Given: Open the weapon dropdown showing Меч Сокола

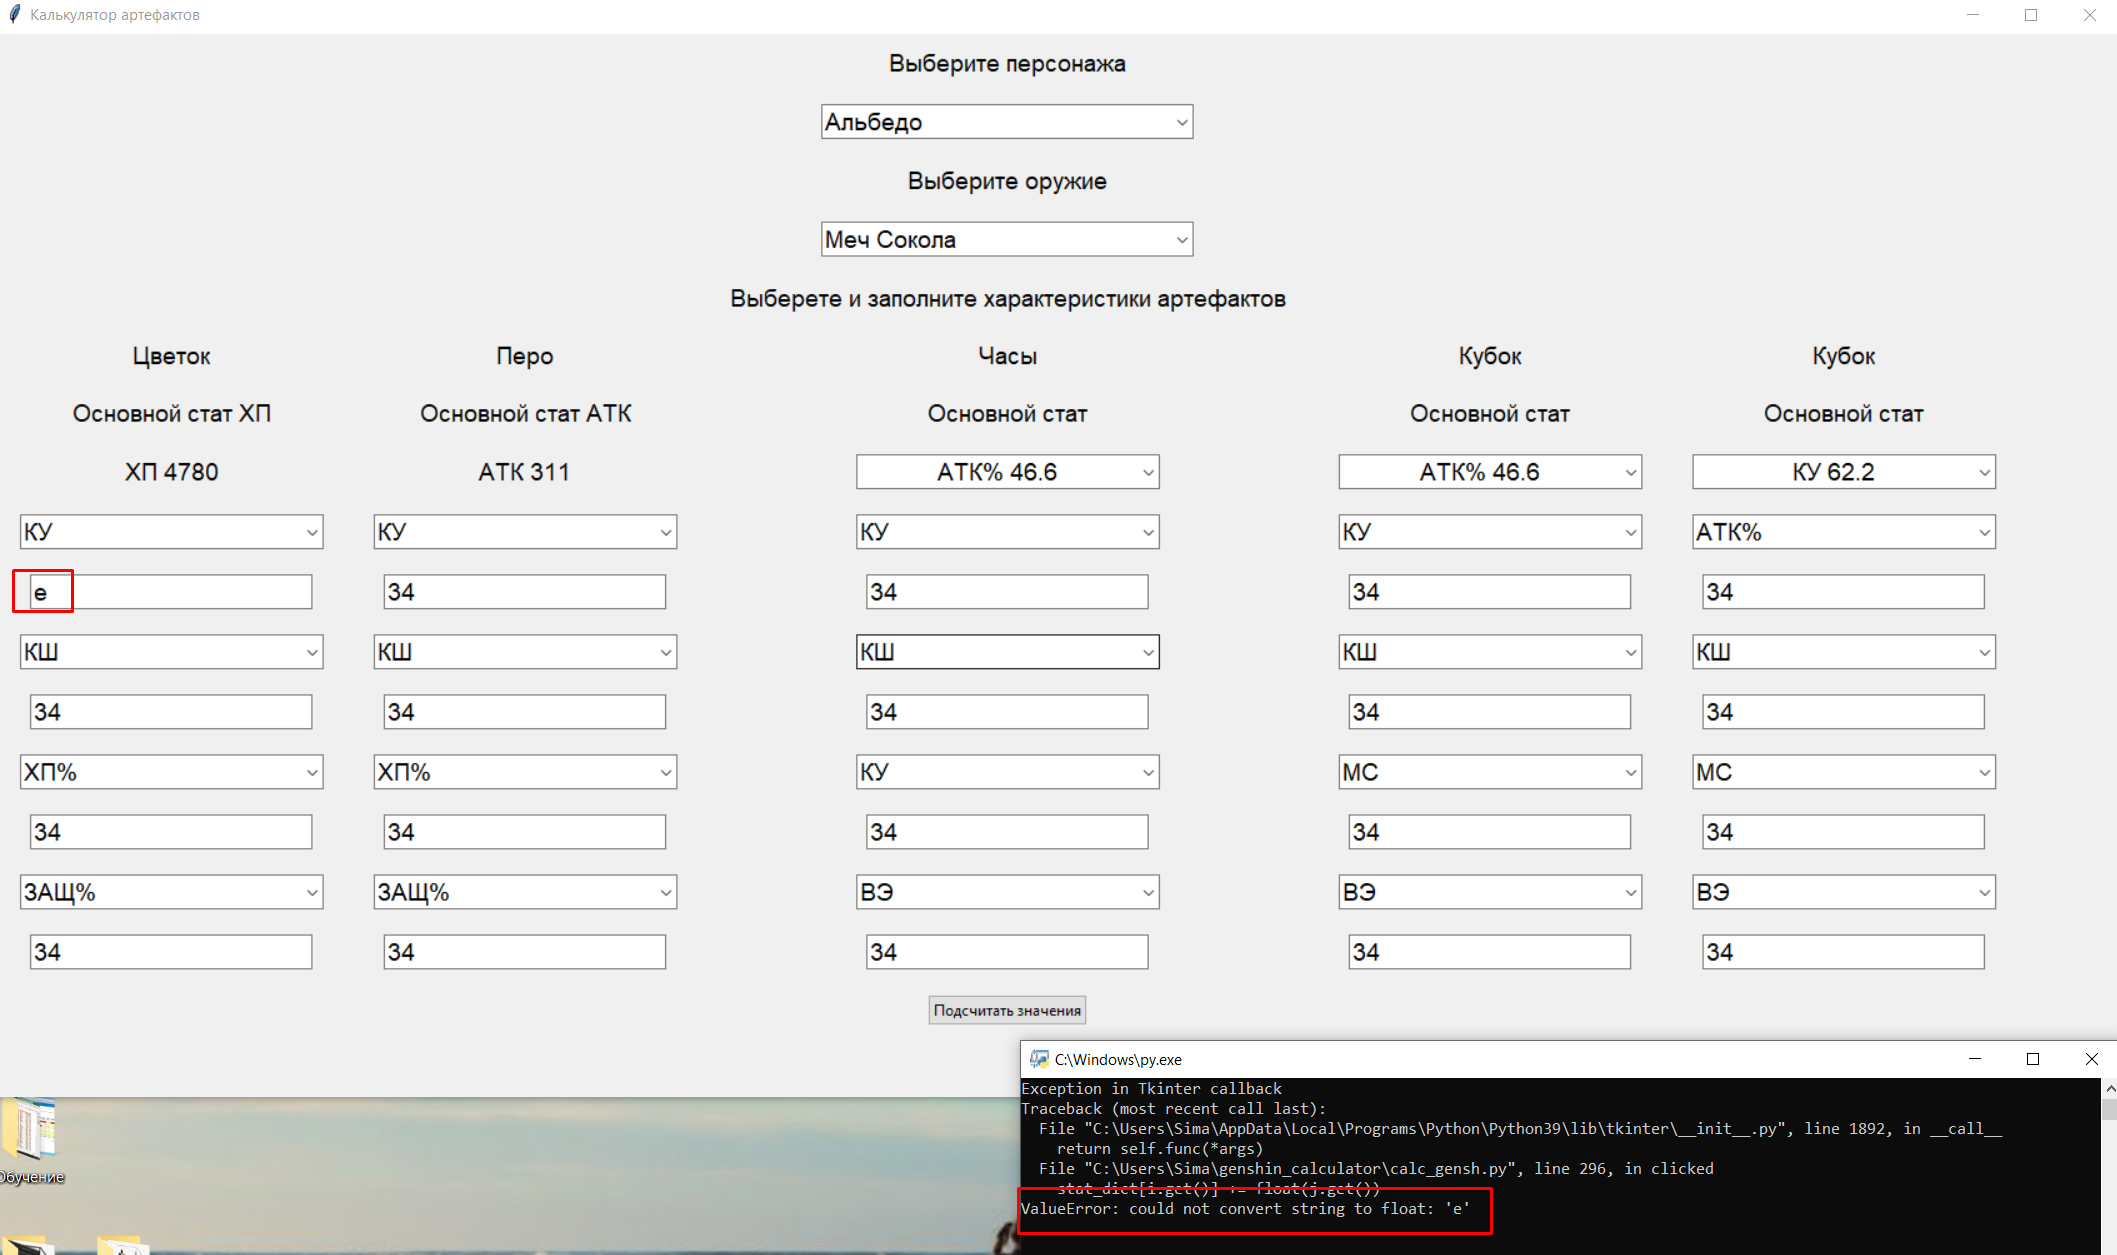Looking at the screenshot, I should 1006,238.
